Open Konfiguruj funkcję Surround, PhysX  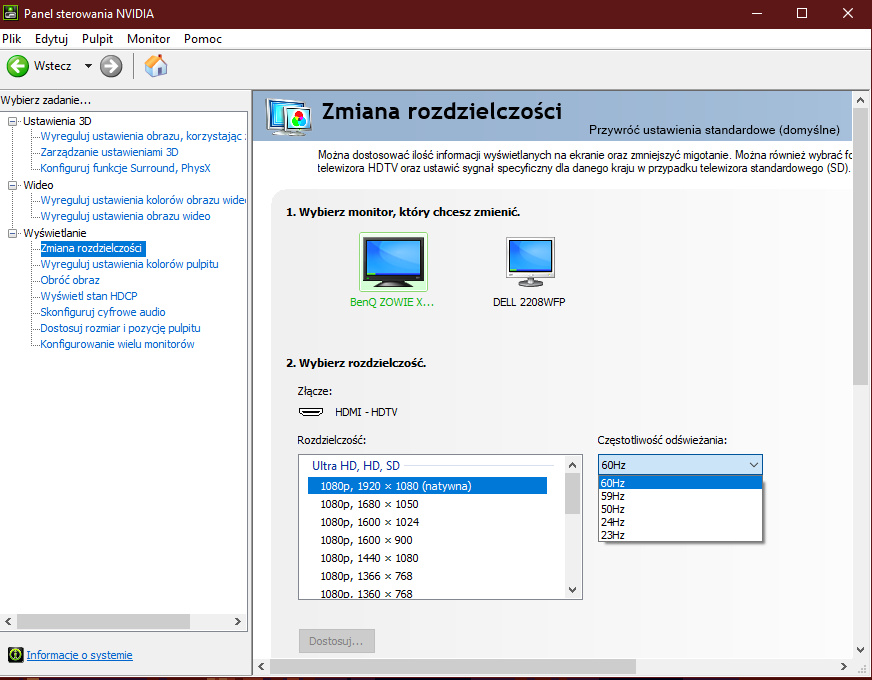126,168
